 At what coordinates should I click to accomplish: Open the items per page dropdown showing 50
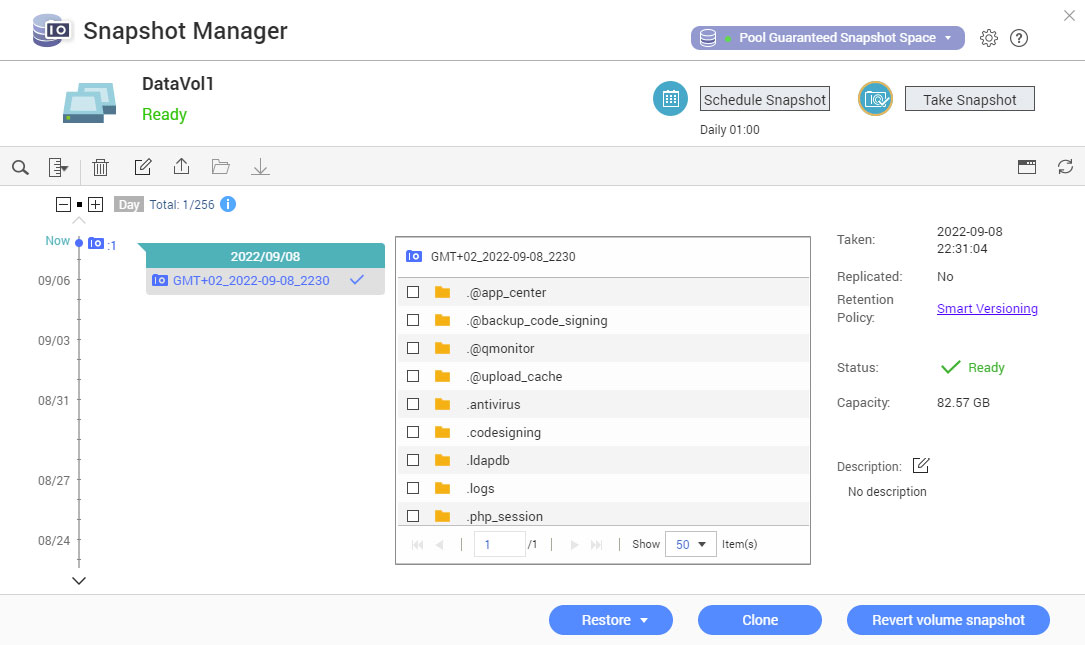point(691,544)
